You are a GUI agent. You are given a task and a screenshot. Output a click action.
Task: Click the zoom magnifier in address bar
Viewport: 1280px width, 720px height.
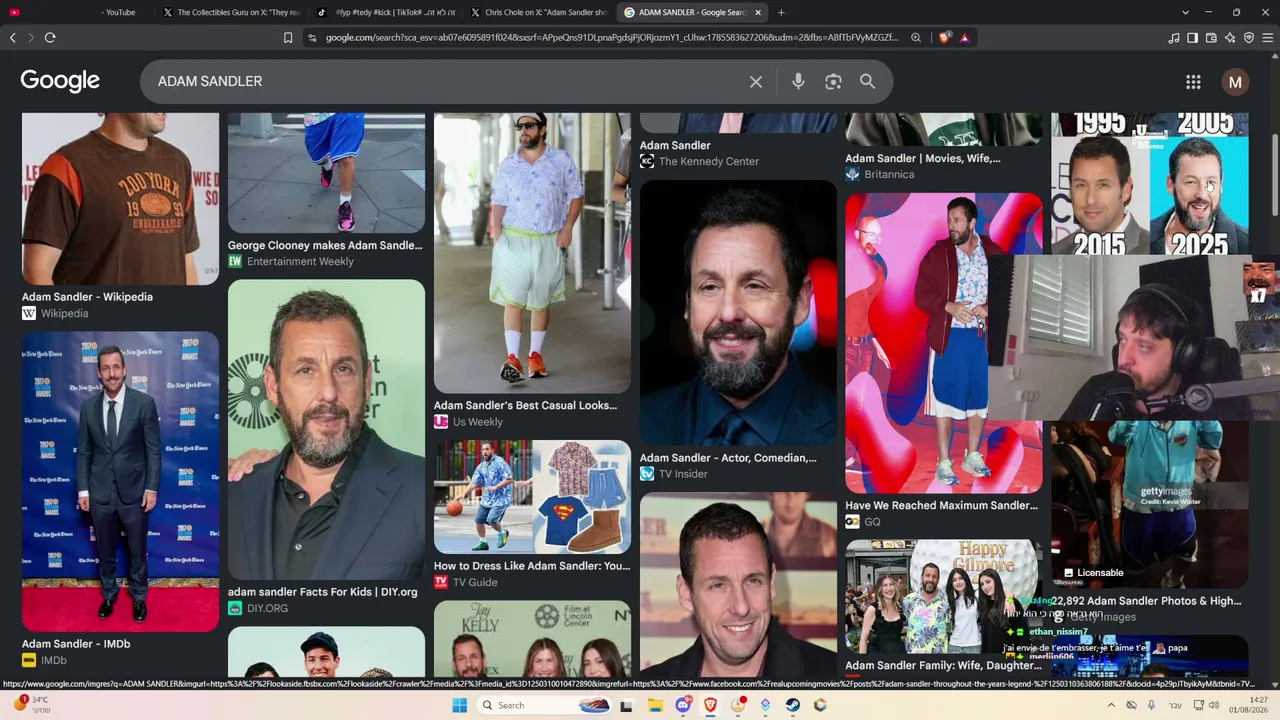[x=916, y=38]
